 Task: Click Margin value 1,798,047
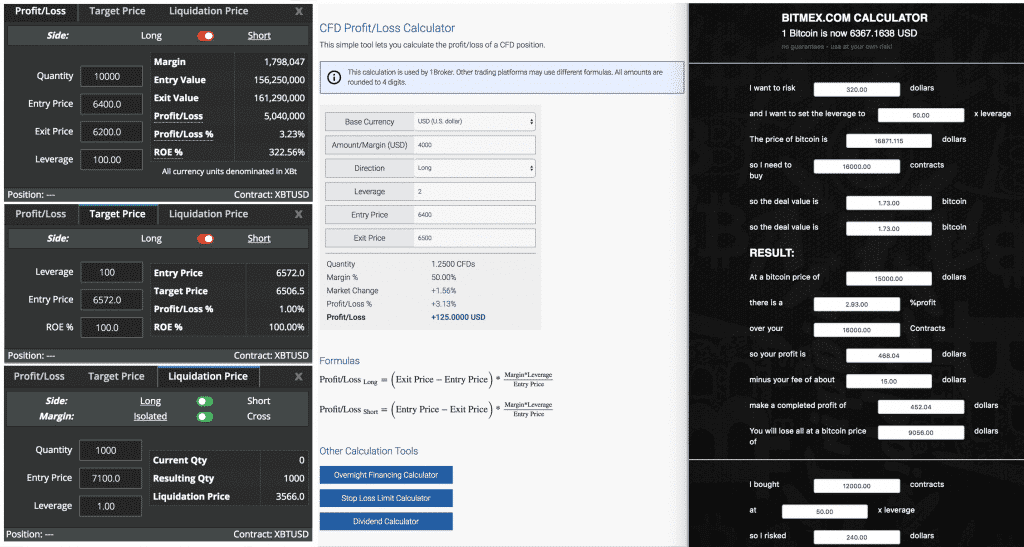click(x=284, y=62)
